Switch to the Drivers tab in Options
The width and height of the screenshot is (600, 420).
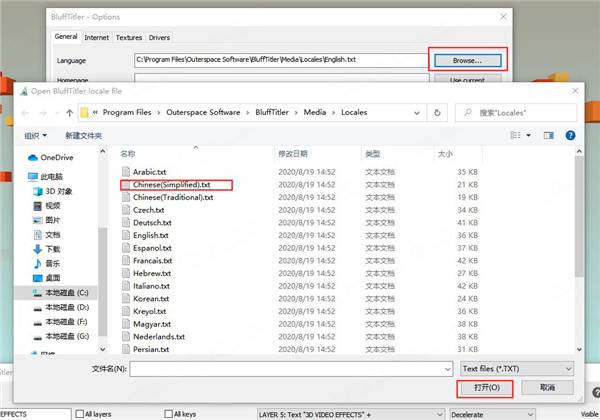click(x=159, y=37)
